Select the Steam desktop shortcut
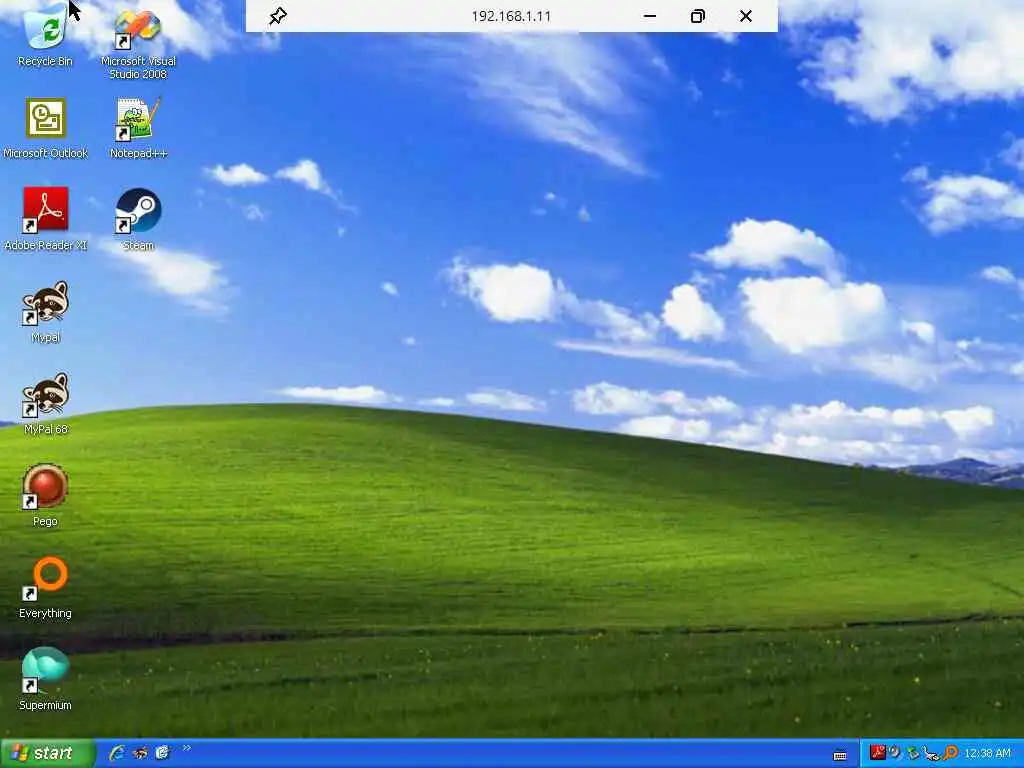 pyautogui.click(x=138, y=219)
